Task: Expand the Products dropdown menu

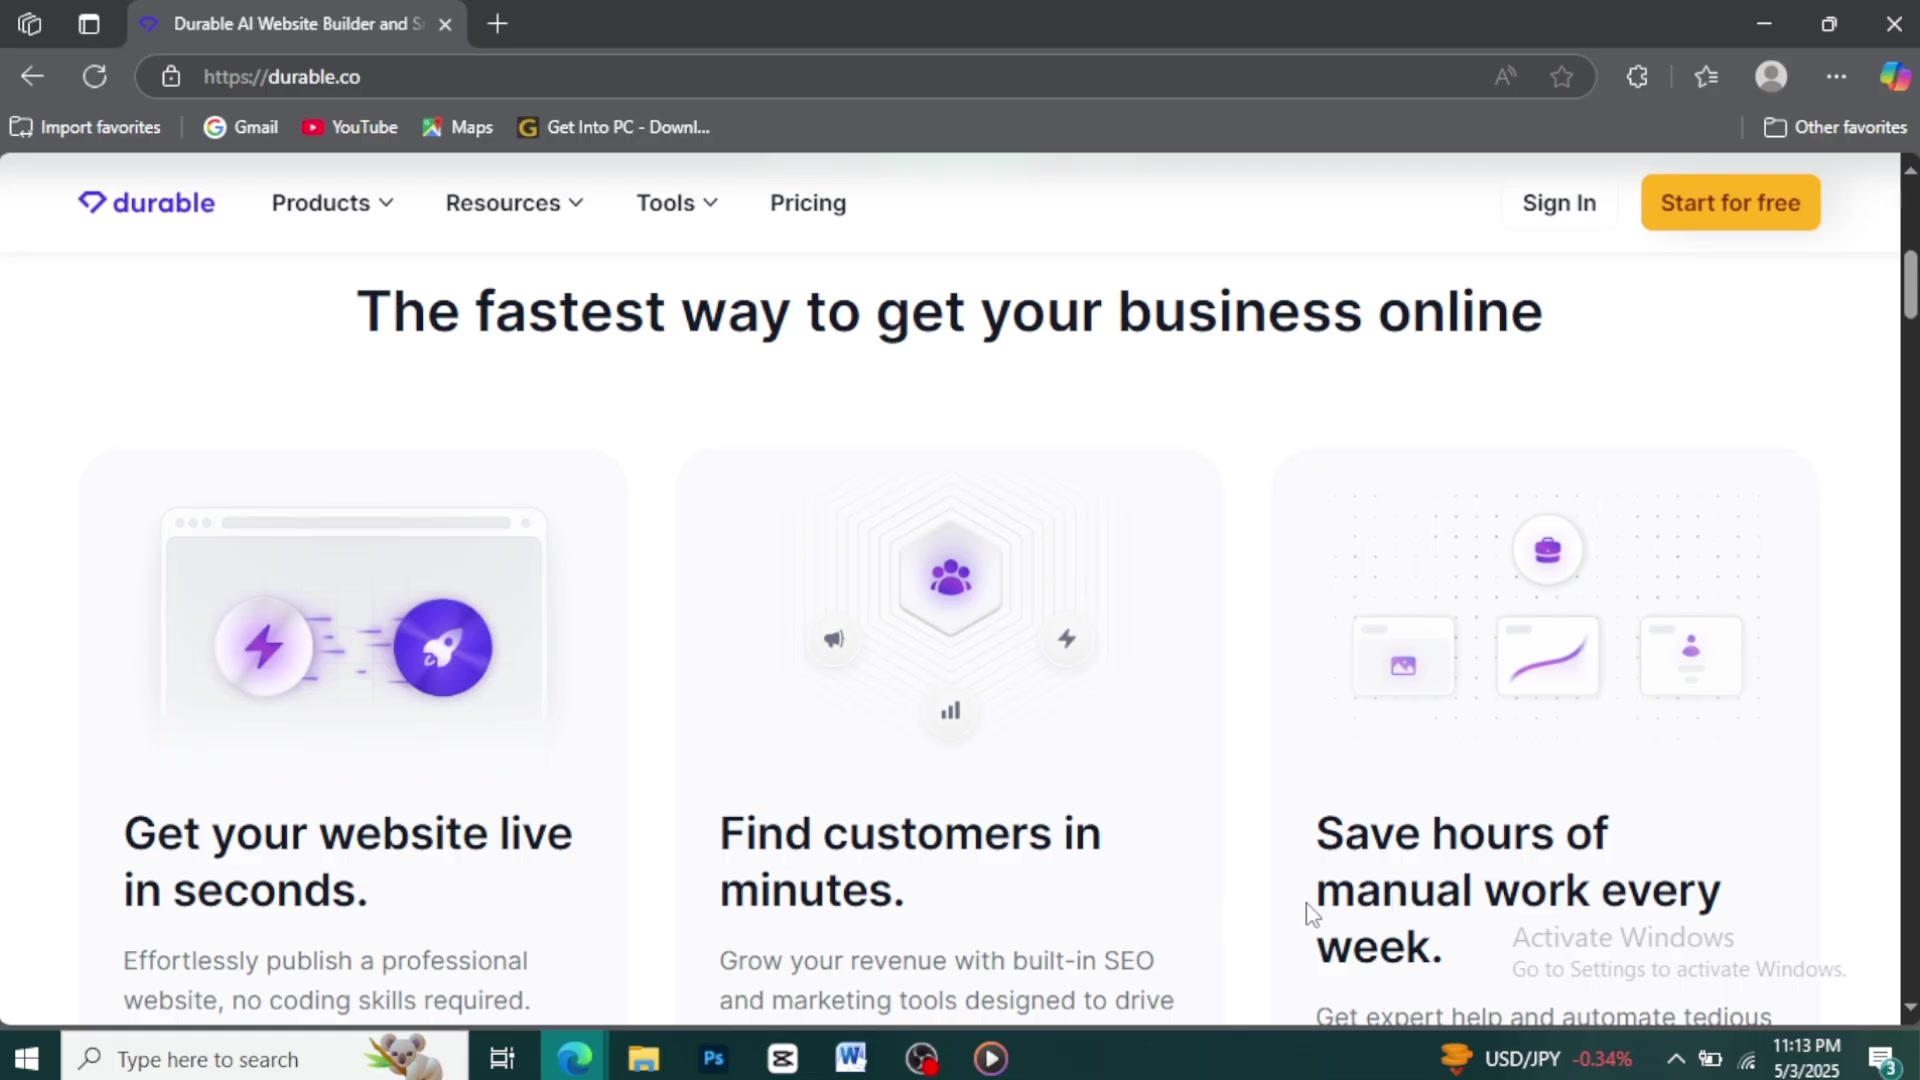Action: pyautogui.click(x=332, y=203)
